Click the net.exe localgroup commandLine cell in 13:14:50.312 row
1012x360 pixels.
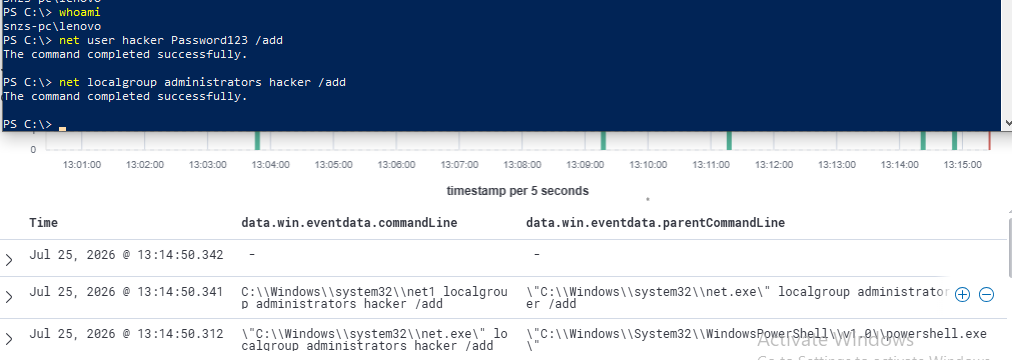[374, 340]
